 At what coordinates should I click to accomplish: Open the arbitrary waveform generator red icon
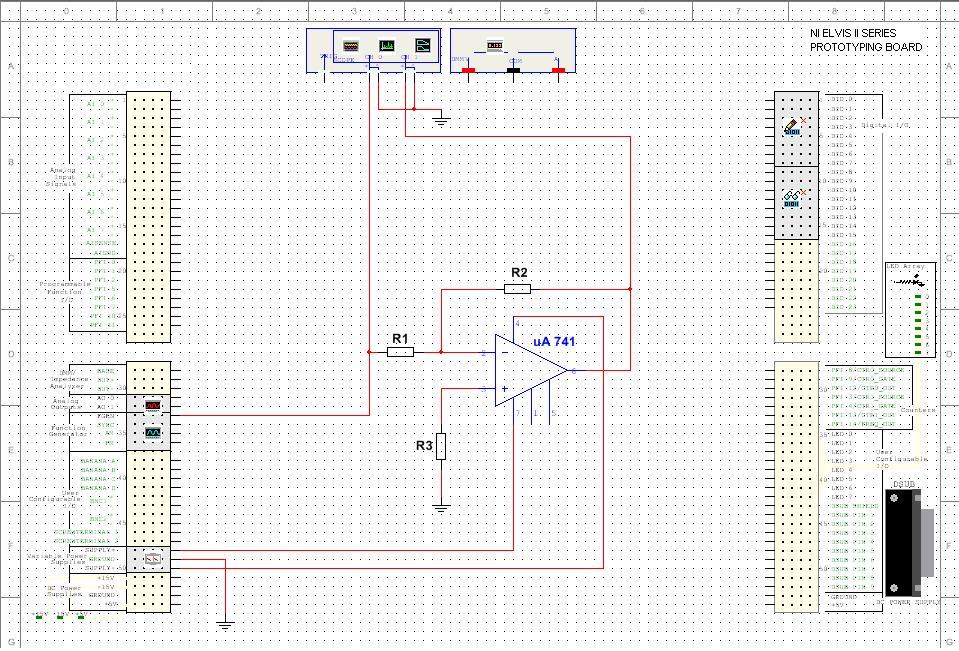pyautogui.click(x=152, y=405)
